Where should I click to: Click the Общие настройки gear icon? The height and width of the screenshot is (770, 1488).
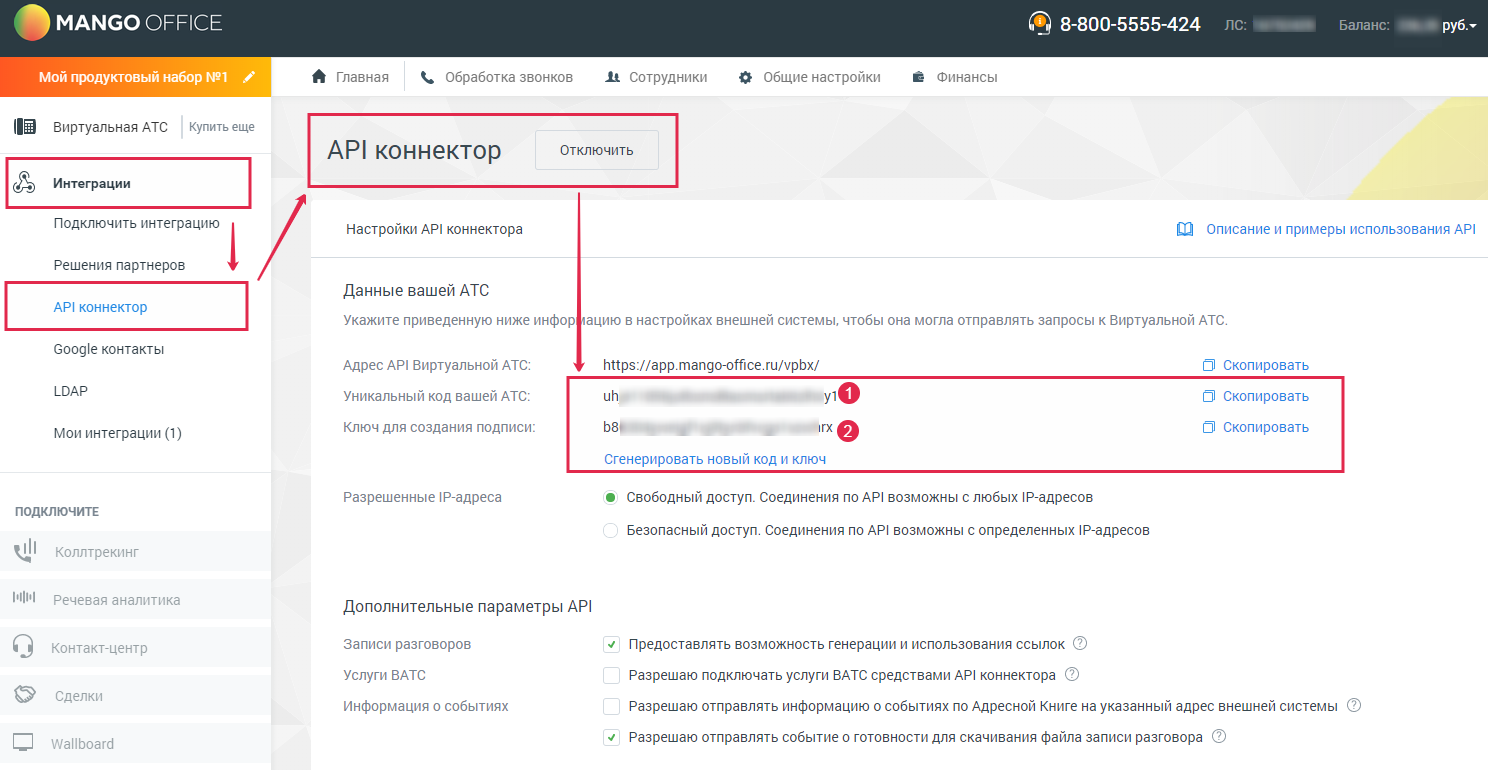745,77
